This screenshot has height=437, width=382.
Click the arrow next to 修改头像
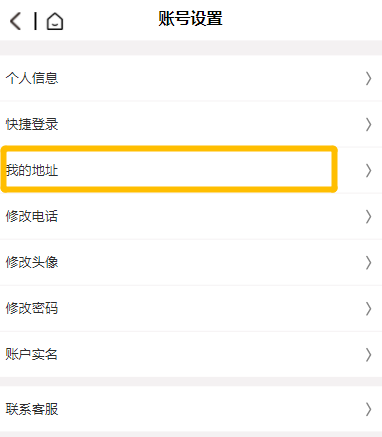tap(368, 263)
